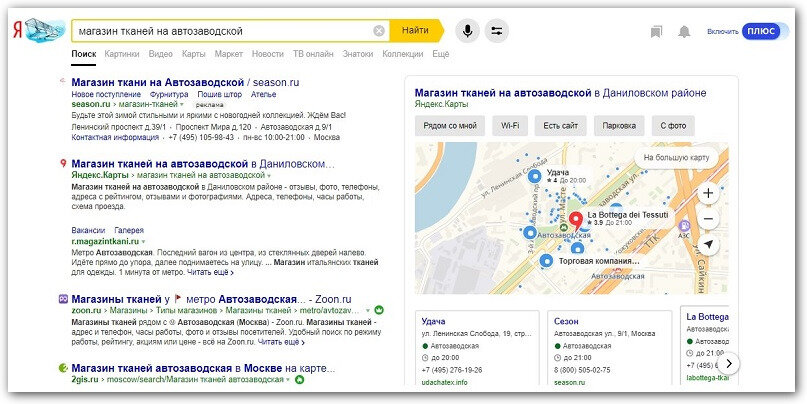This screenshot has width=807, height=404.
Task: Switch to Видео tab
Action: [161, 54]
